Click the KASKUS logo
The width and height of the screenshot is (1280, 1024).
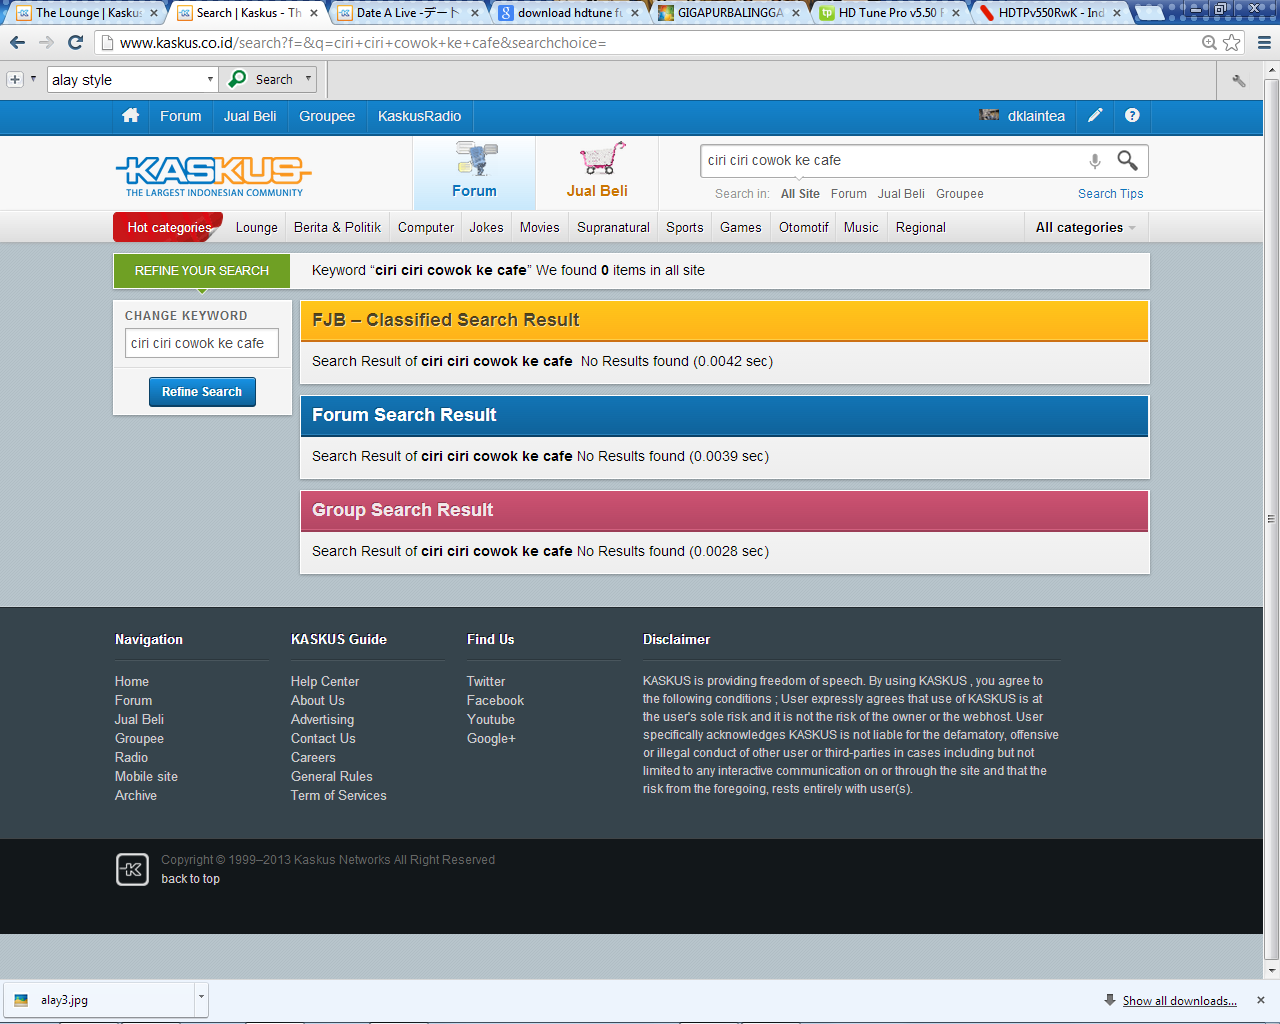(x=214, y=174)
